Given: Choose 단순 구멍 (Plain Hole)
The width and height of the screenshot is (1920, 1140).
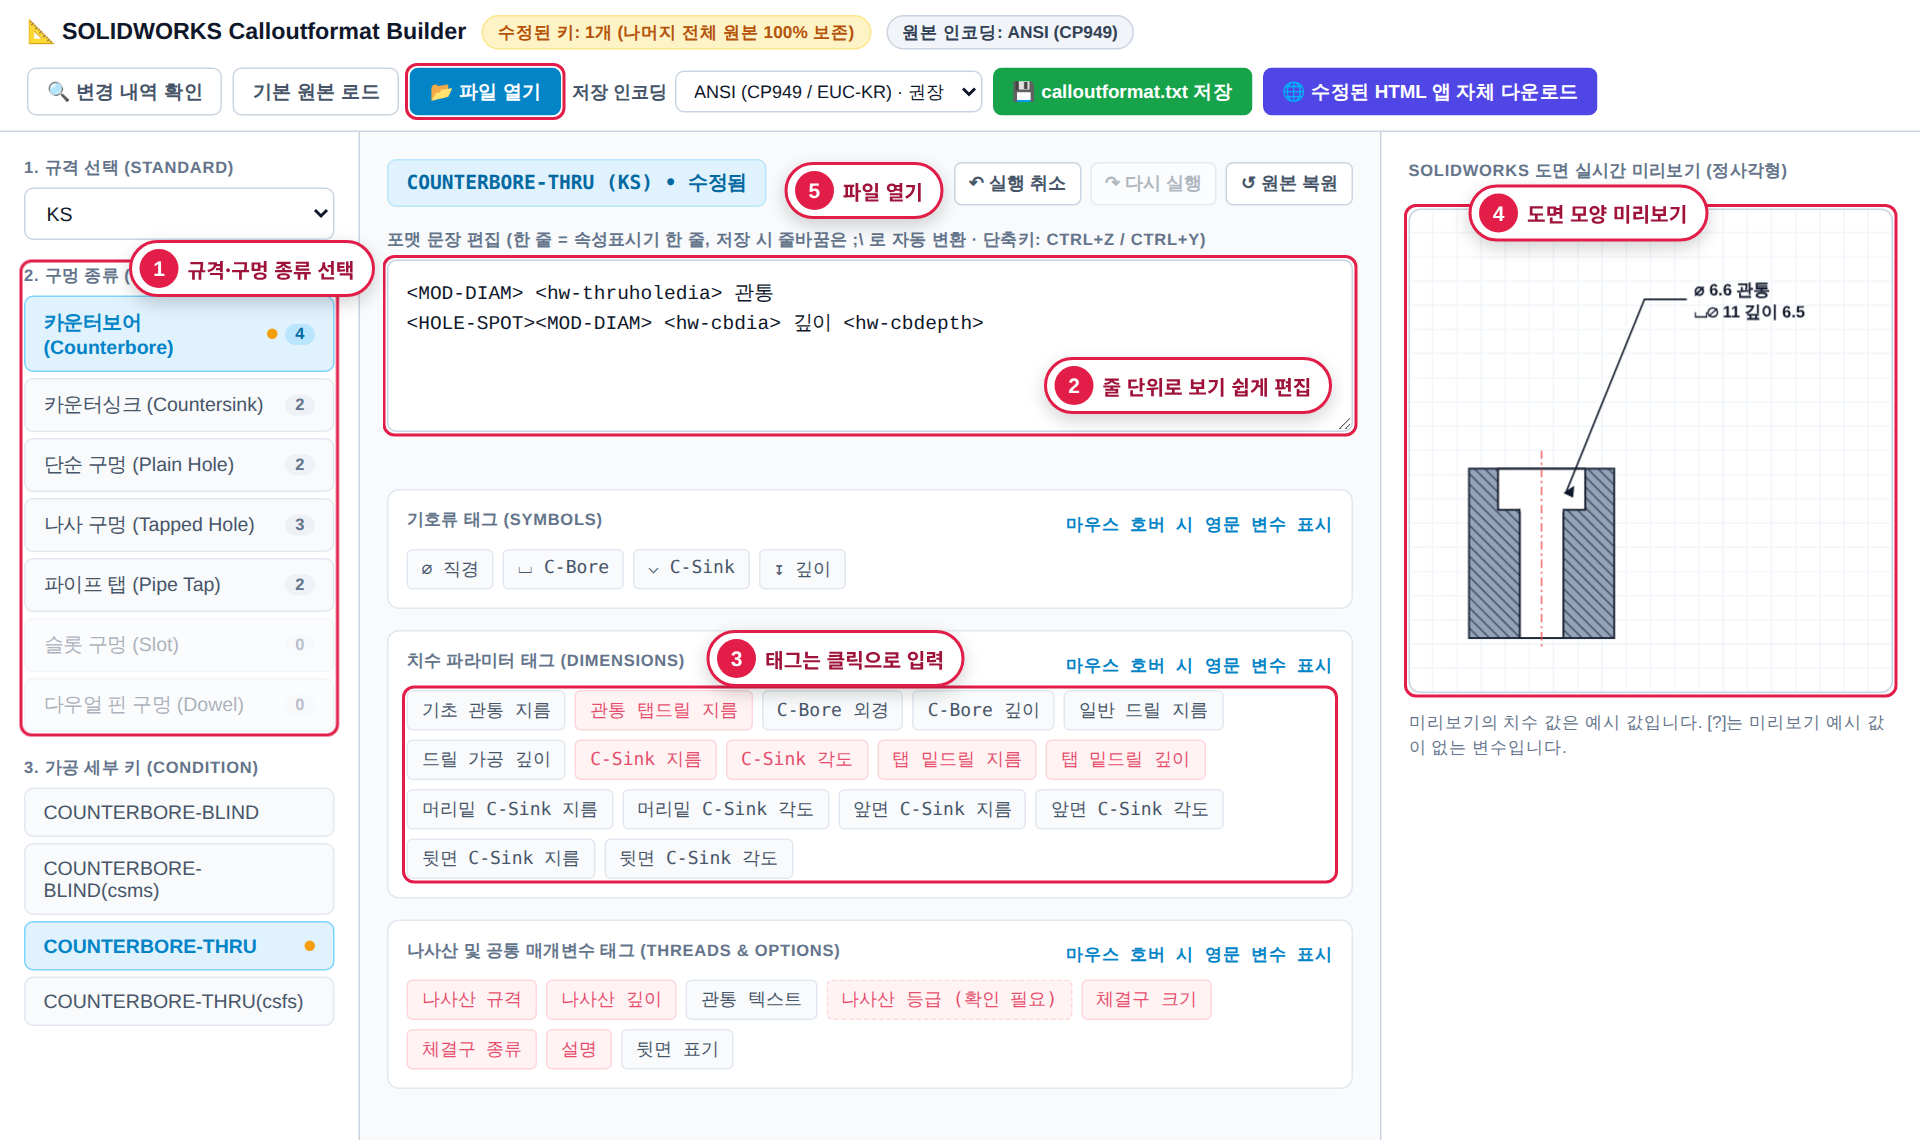Looking at the screenshot, I should click(x=179, y=465).
